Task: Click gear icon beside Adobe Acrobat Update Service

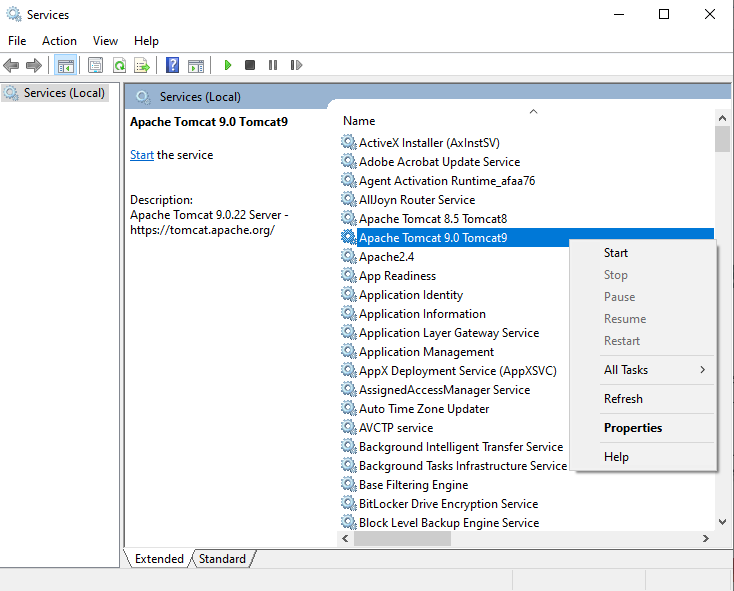Action: (348, 161)
